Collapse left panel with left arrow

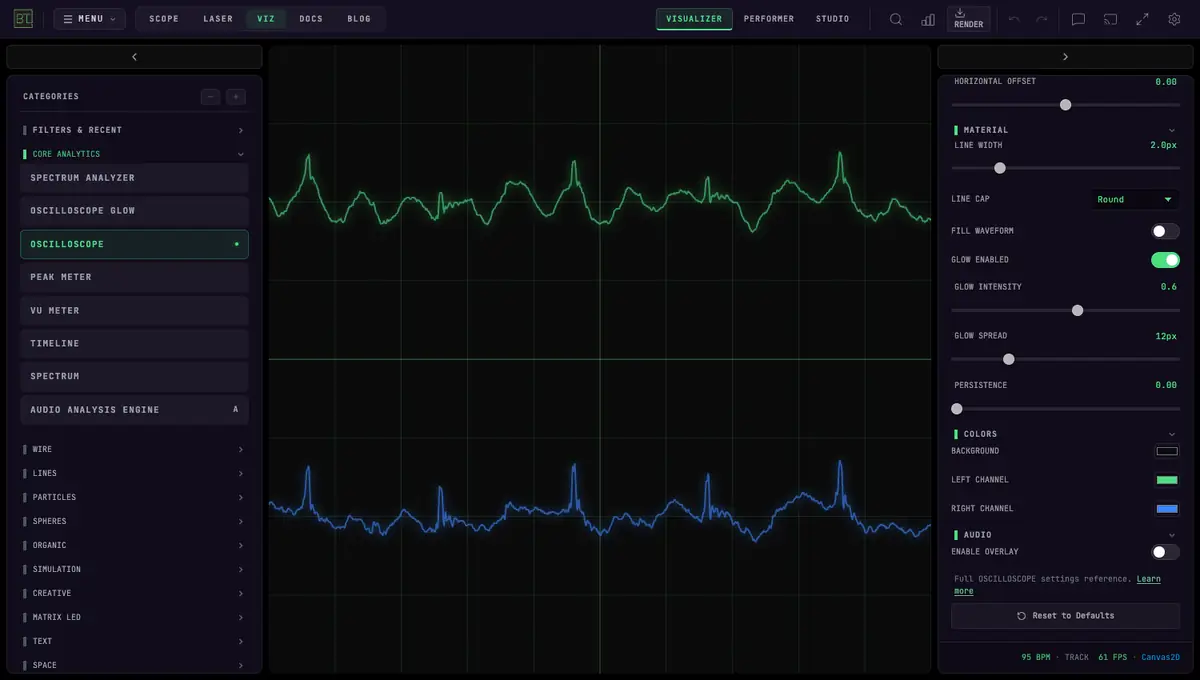coord(134,57)
